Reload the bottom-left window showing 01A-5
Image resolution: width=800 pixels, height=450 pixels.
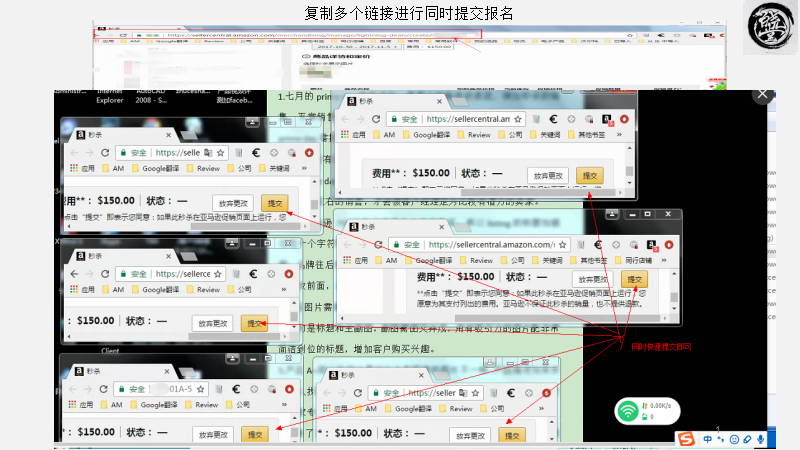pos(104,389)
